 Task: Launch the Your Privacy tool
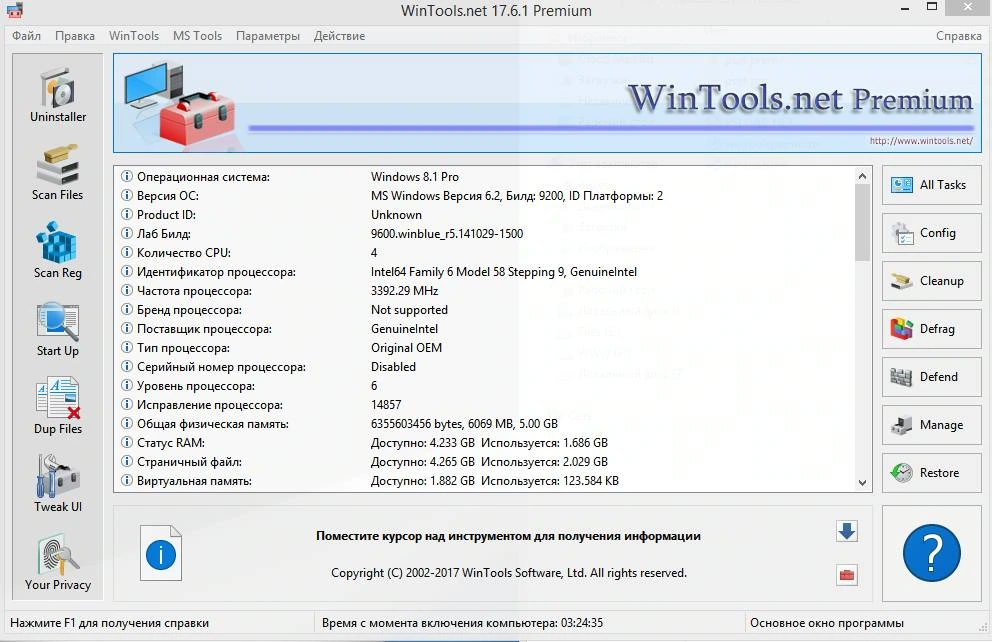click(58, 563)
